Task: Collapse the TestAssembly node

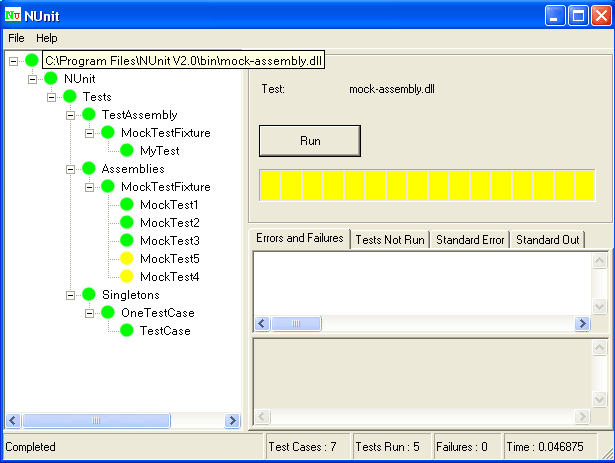Action: click(71, 115)
